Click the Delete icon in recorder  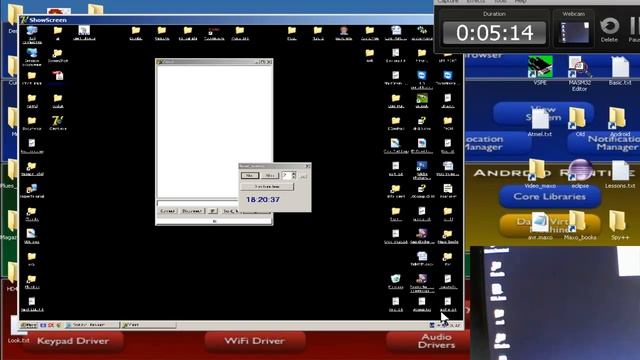(609, 29)
